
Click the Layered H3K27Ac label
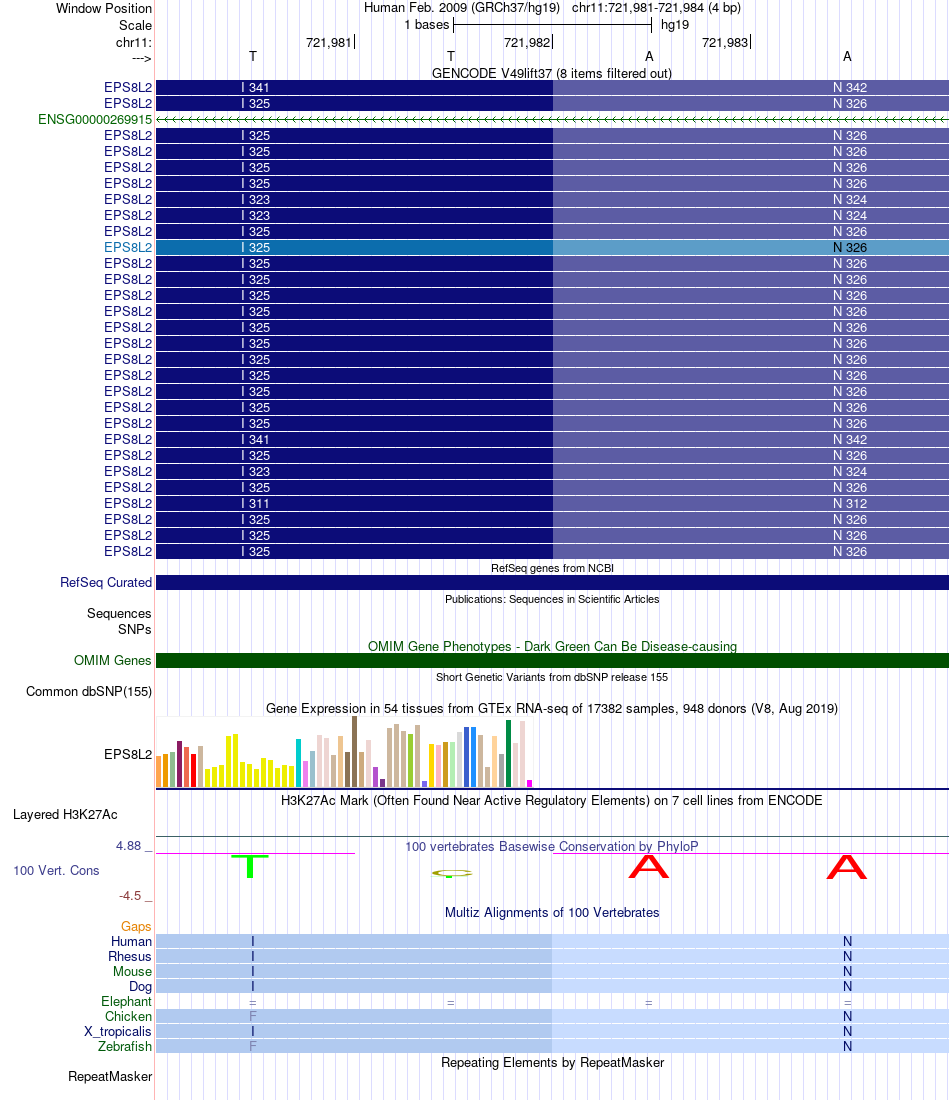[x=65, y=814]
